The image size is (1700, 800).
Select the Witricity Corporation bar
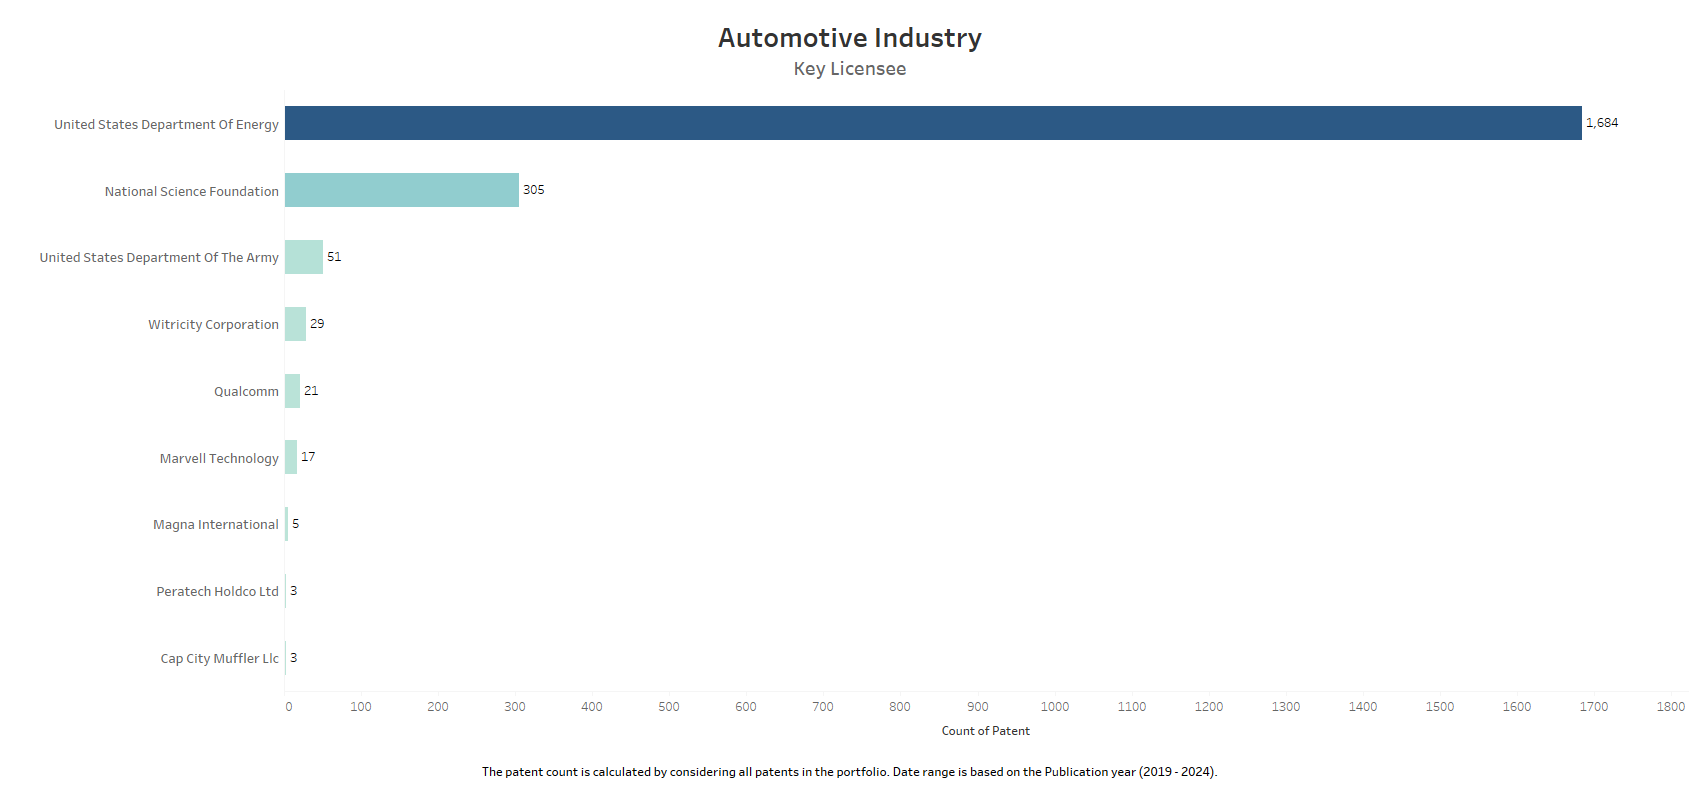tap(295, 324)
